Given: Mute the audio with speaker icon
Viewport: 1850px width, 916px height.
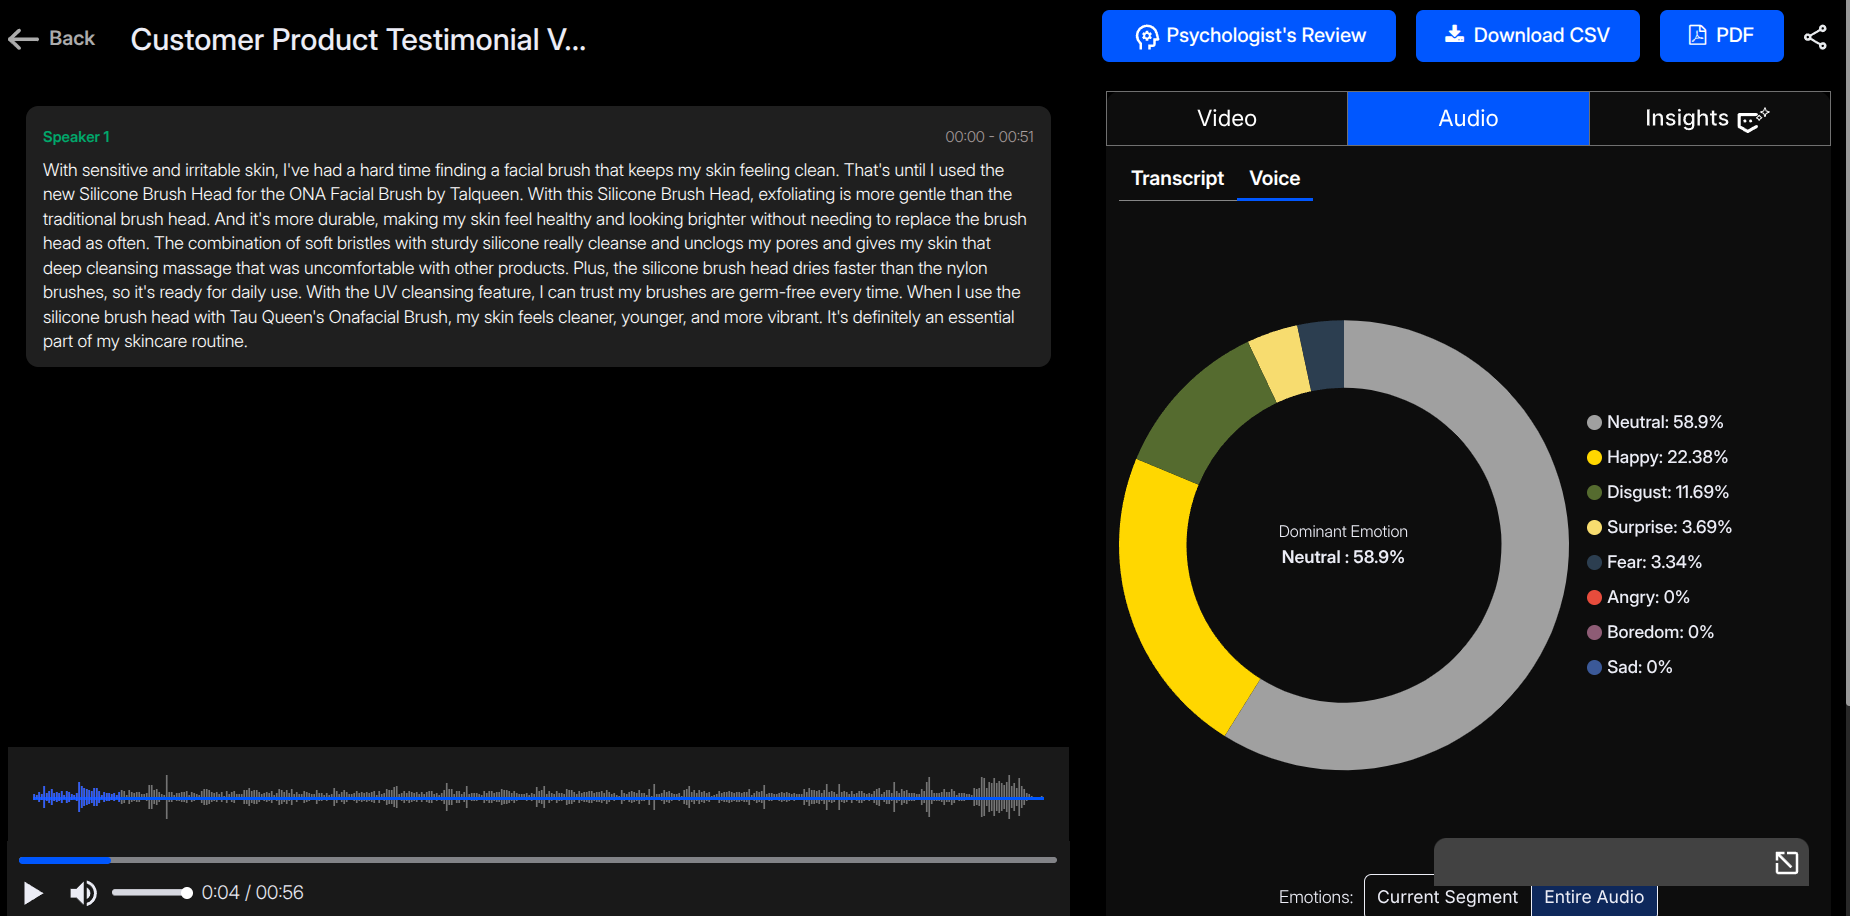Looking at the screenshot, I should (83, 893).
